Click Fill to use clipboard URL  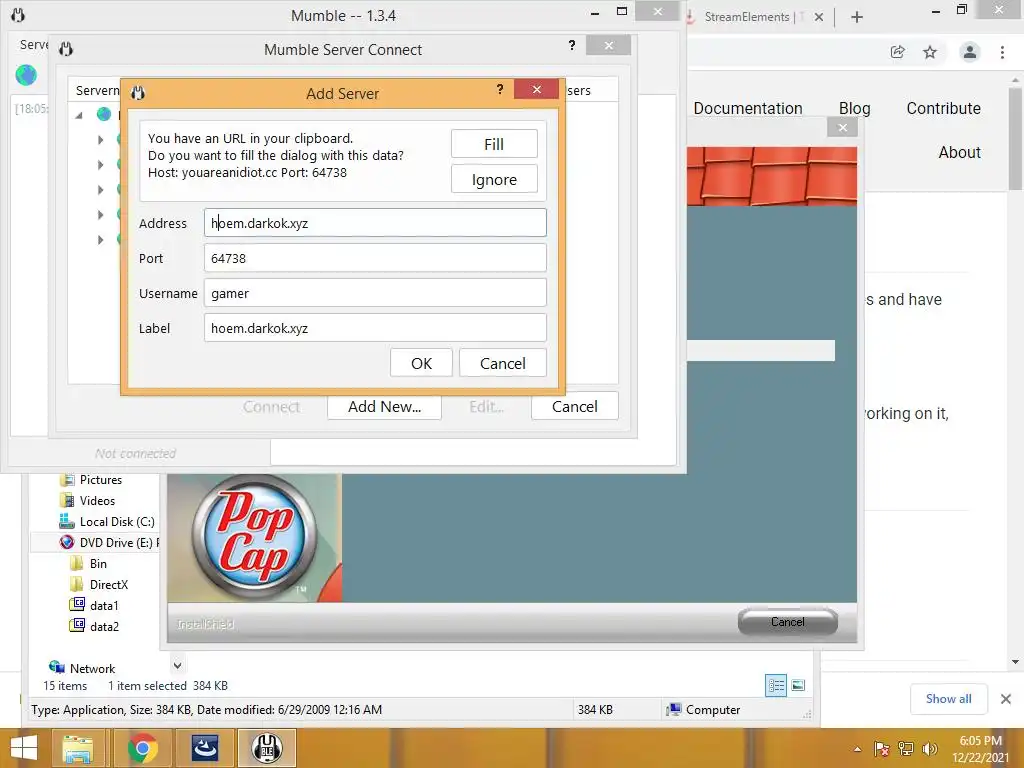[494, 144]
